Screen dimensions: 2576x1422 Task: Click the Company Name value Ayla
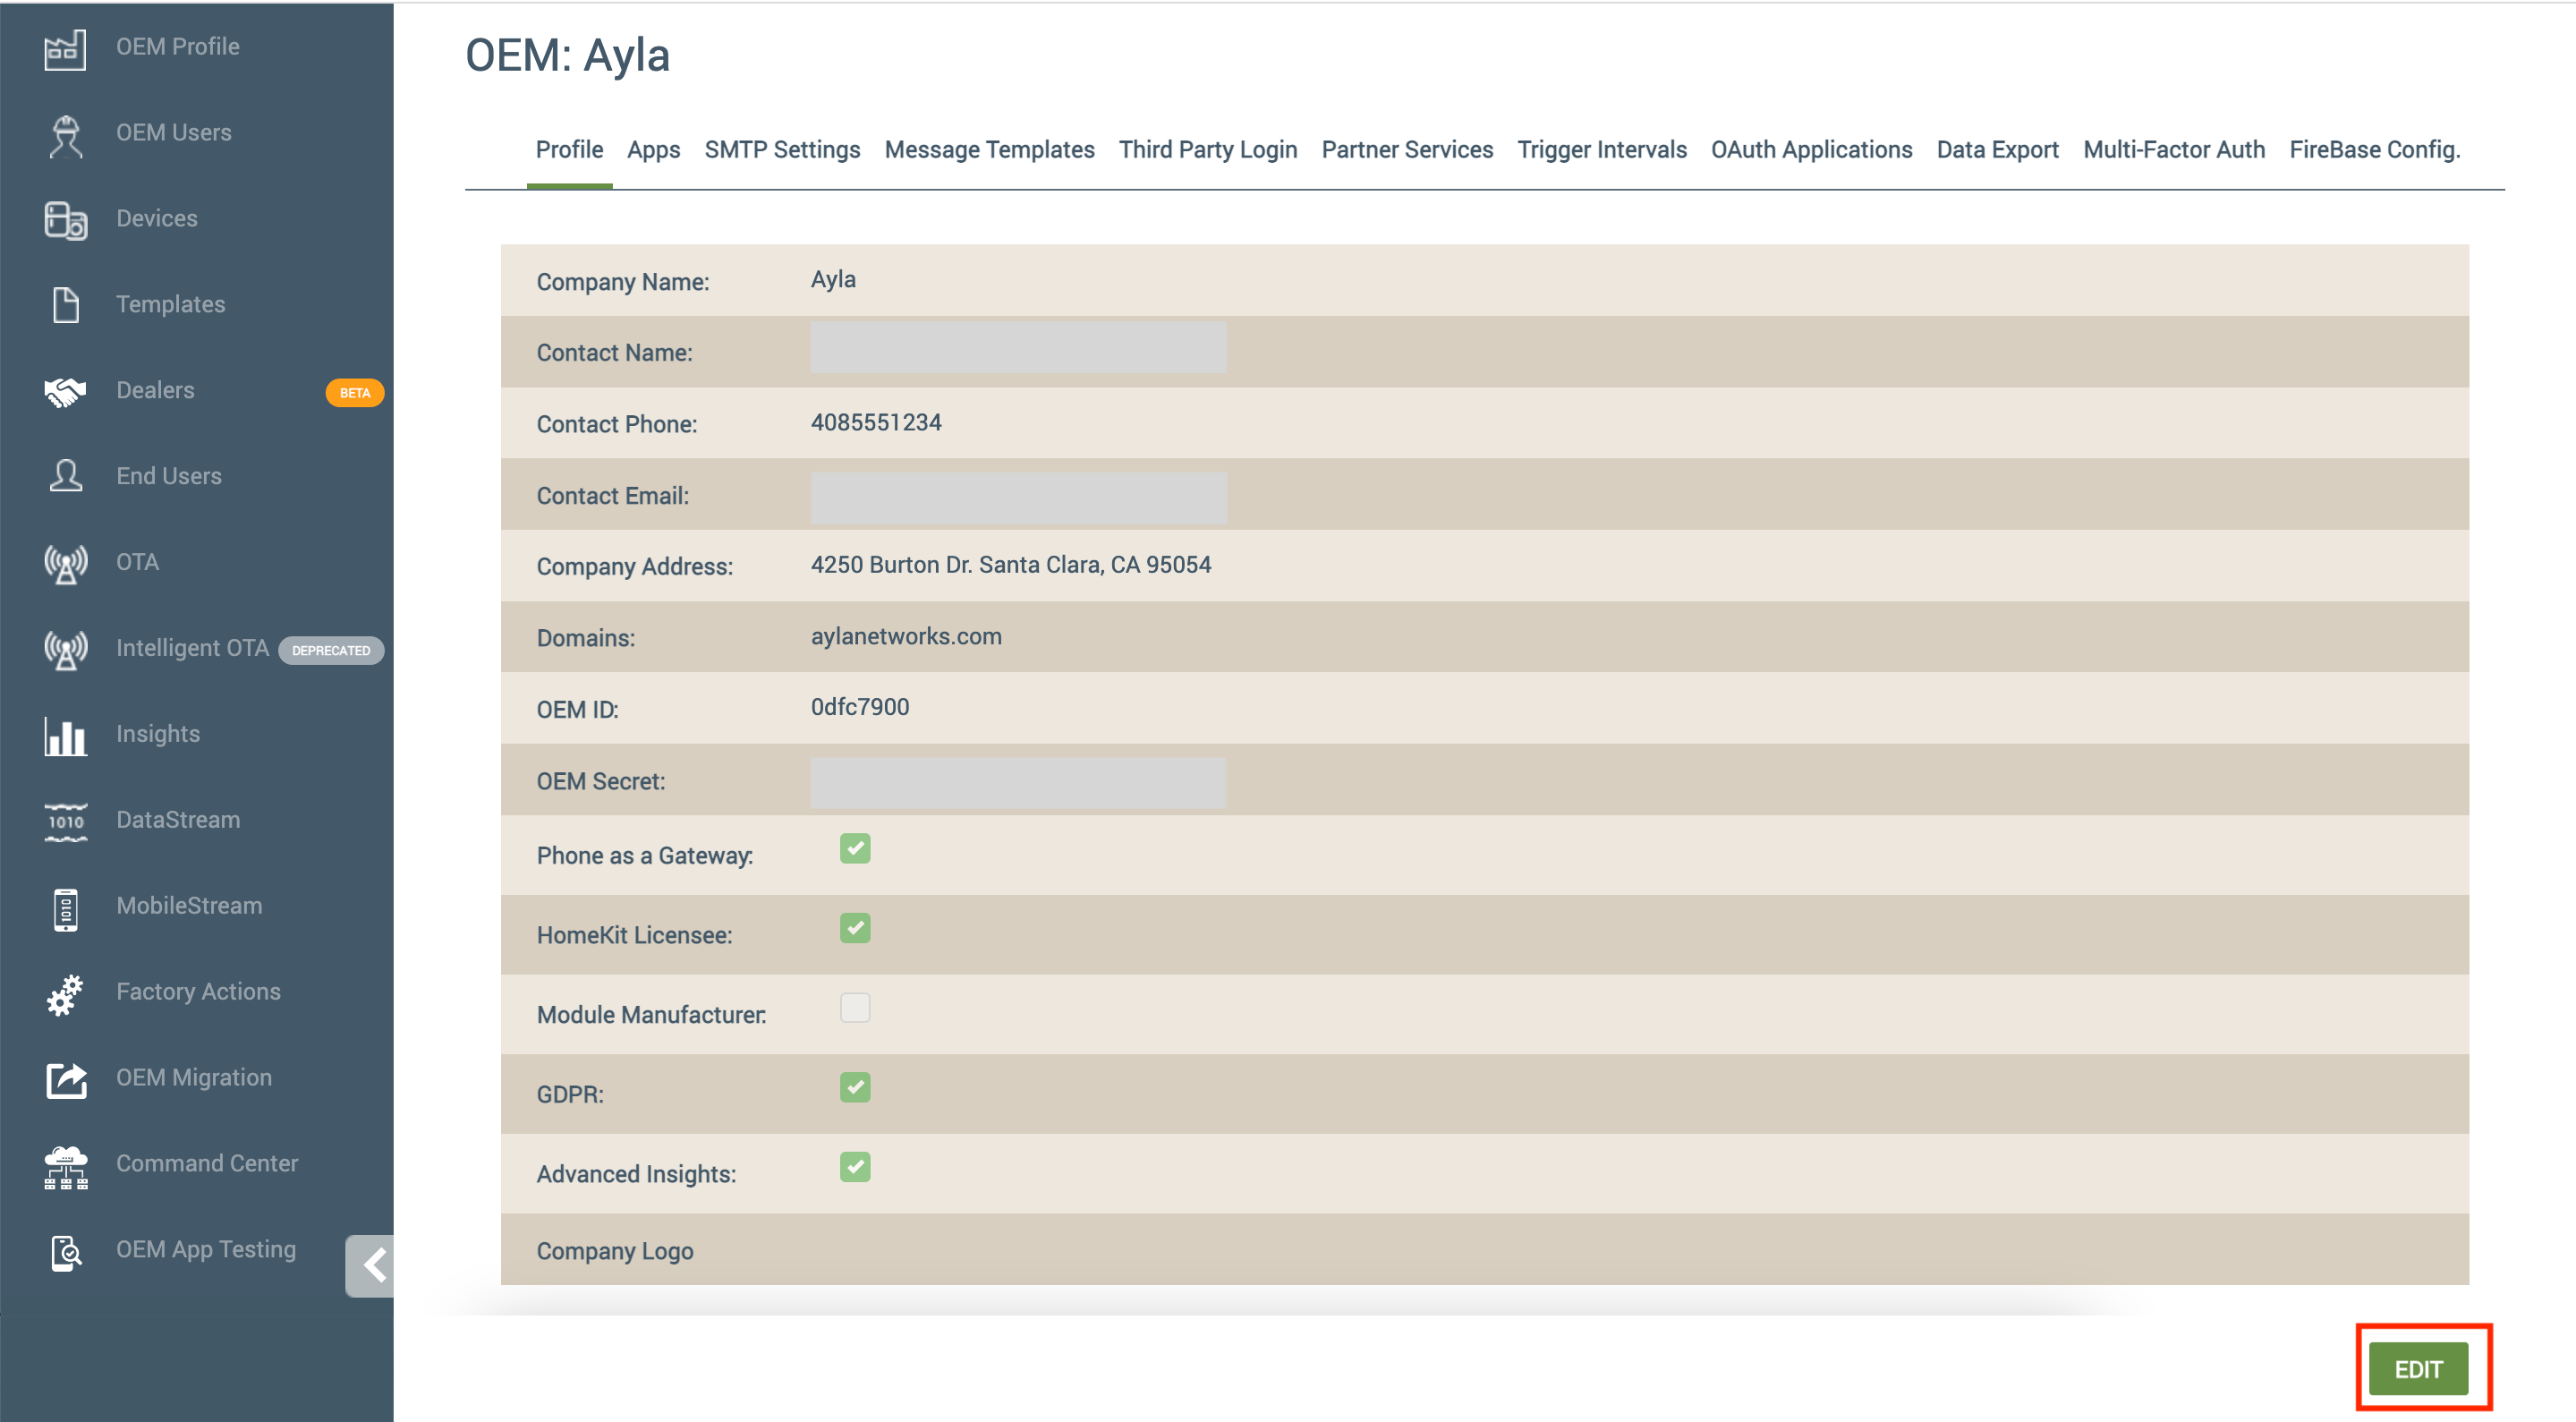833,280
